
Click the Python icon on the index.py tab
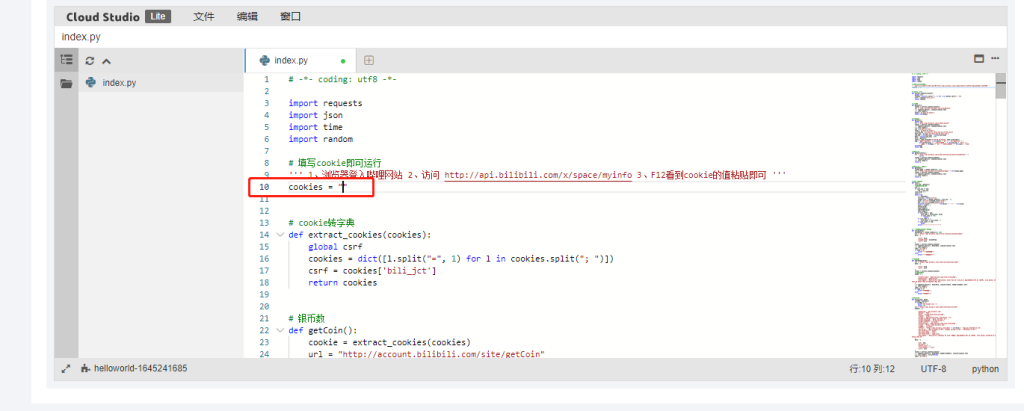coord(264,60)
